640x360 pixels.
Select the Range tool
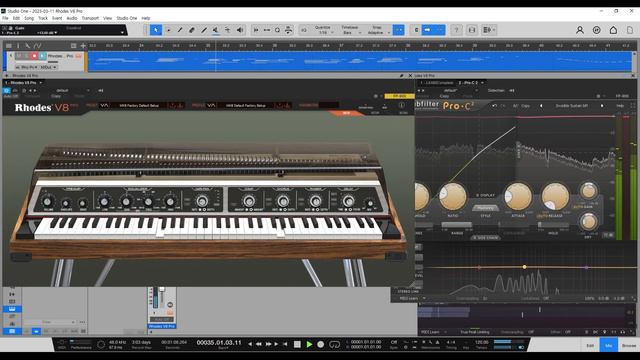coord(169,30)
